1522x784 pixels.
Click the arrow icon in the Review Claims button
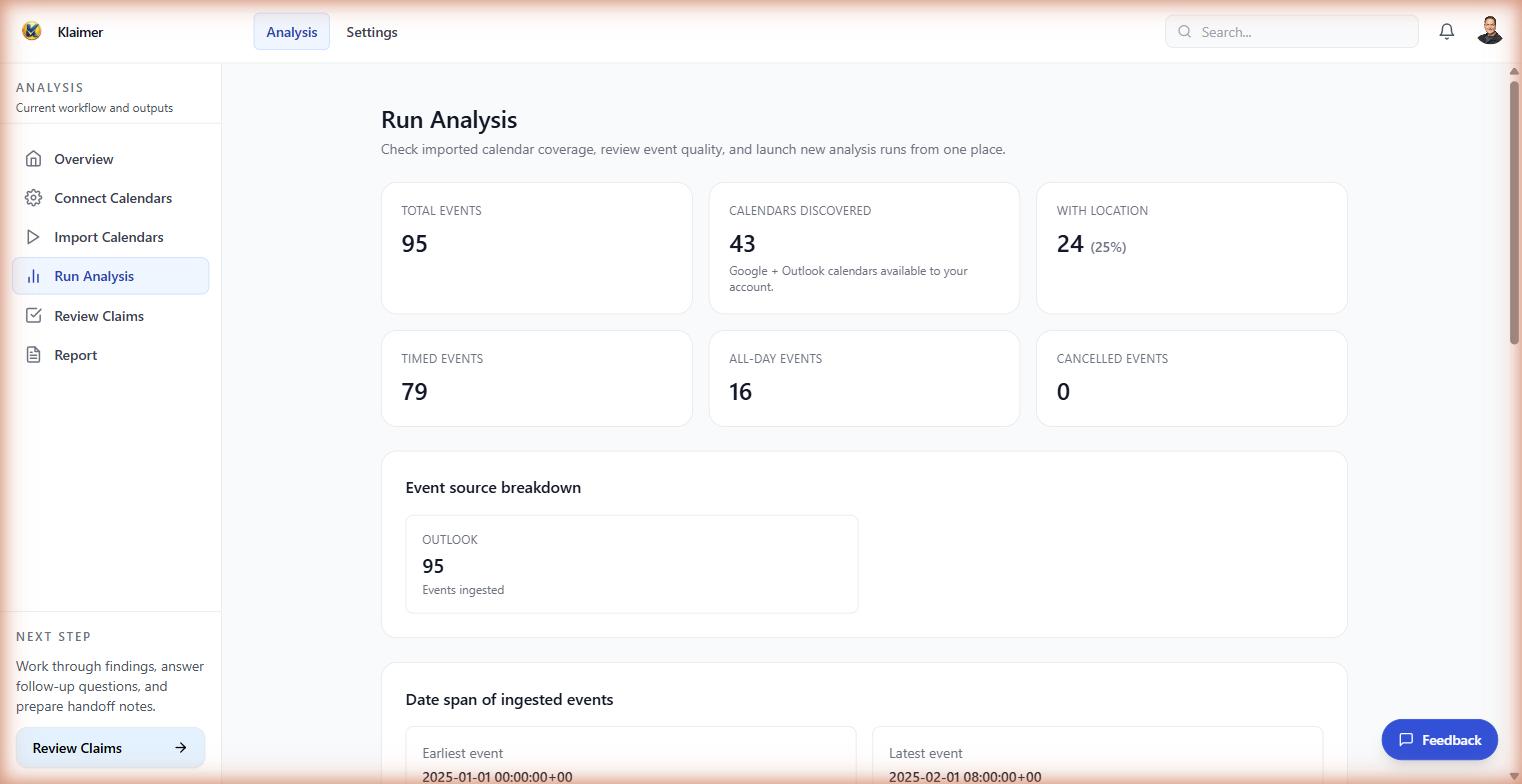coord(180,747)
